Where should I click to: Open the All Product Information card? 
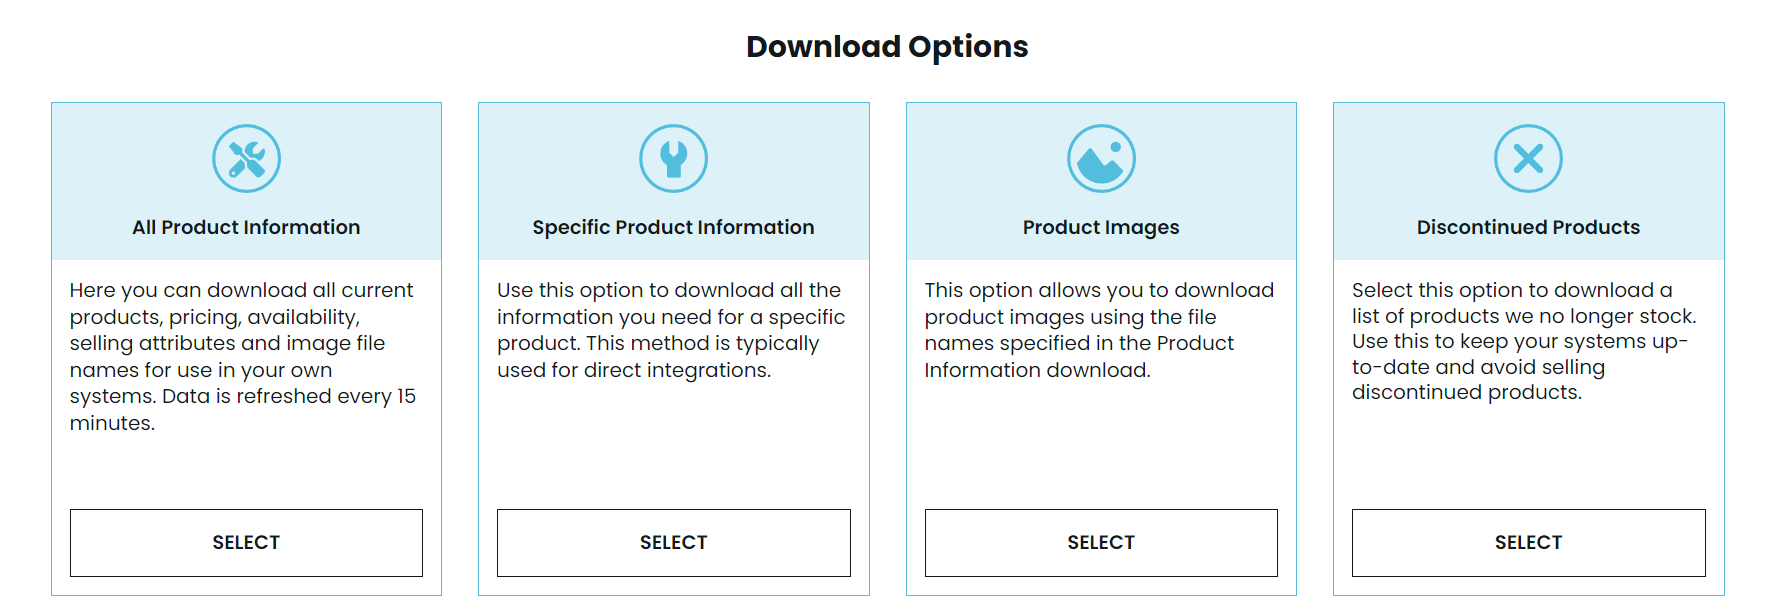coord(246,542)
